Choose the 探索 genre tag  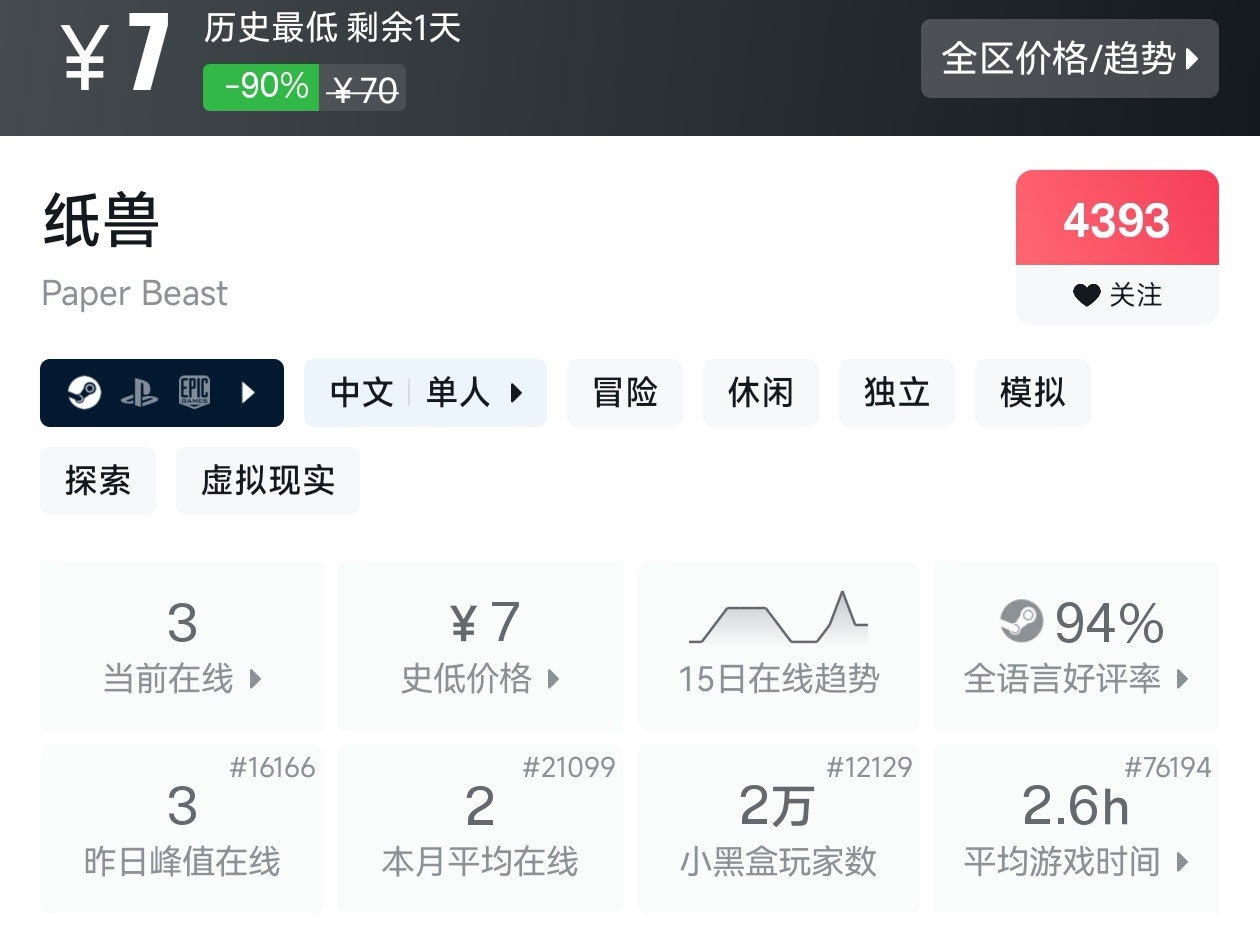coord(98,481)
